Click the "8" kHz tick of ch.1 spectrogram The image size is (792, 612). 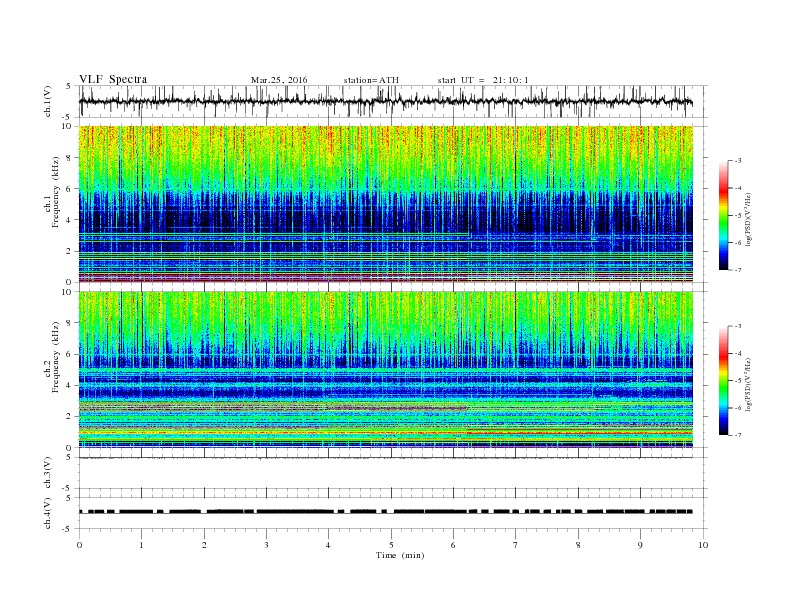[x=70, y=158]
